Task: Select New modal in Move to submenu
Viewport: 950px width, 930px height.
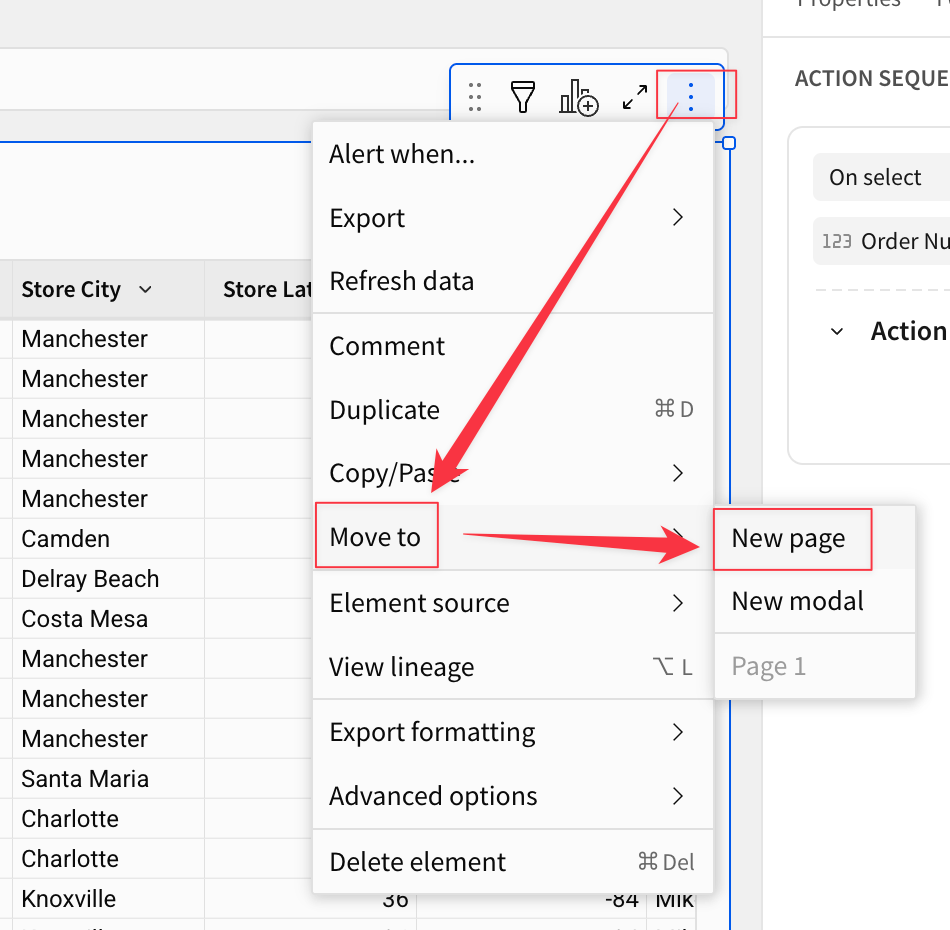Action: click(814, 601)
